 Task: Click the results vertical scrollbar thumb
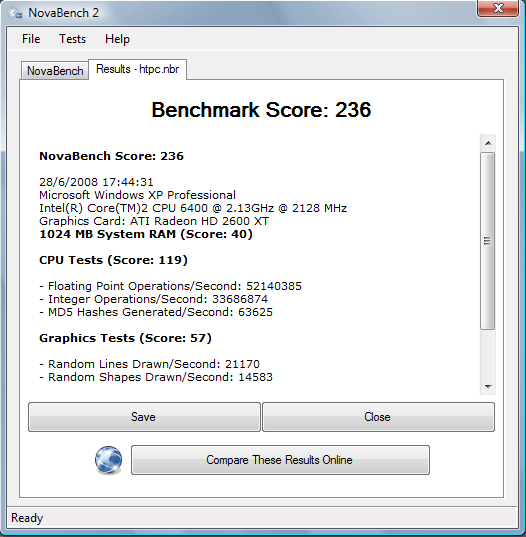pos(488,241)
